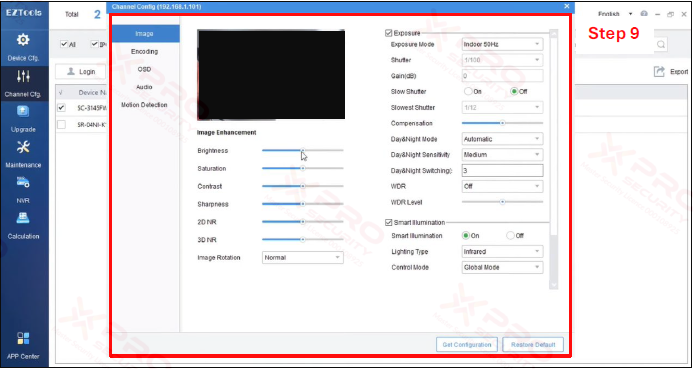
Task: Toggle the Exposure checkbox
Action: coord(388,33)
